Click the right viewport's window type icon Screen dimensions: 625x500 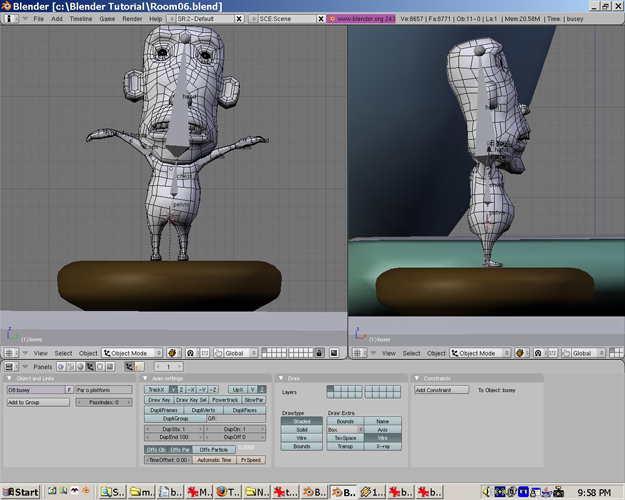click(360, 353)
